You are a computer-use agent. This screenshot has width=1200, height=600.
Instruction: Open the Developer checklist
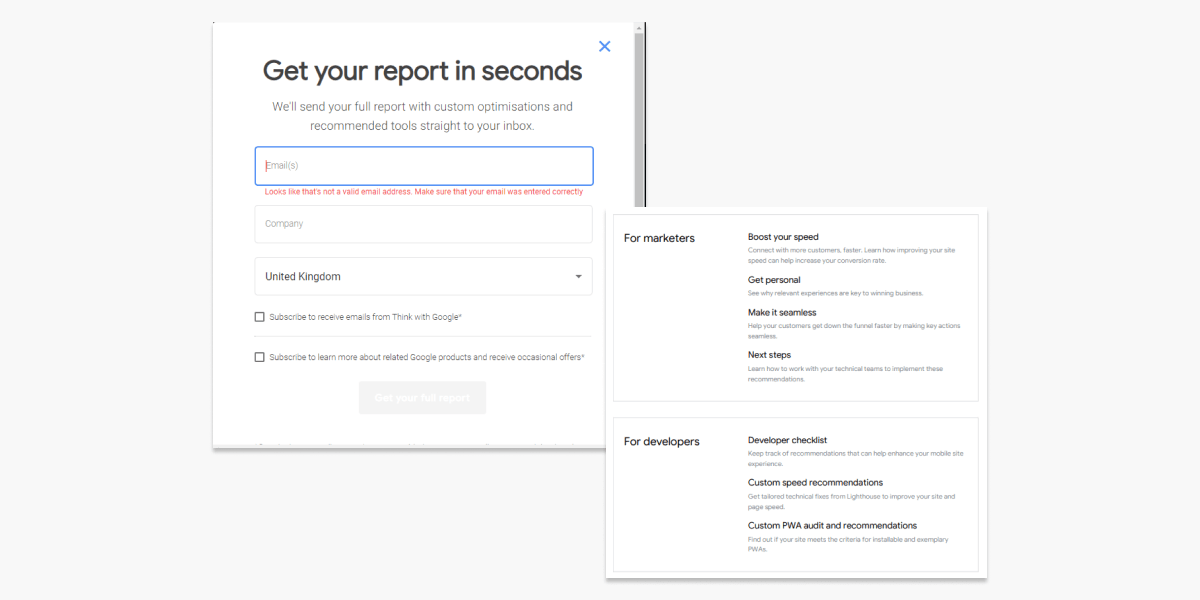coord(787,439)
